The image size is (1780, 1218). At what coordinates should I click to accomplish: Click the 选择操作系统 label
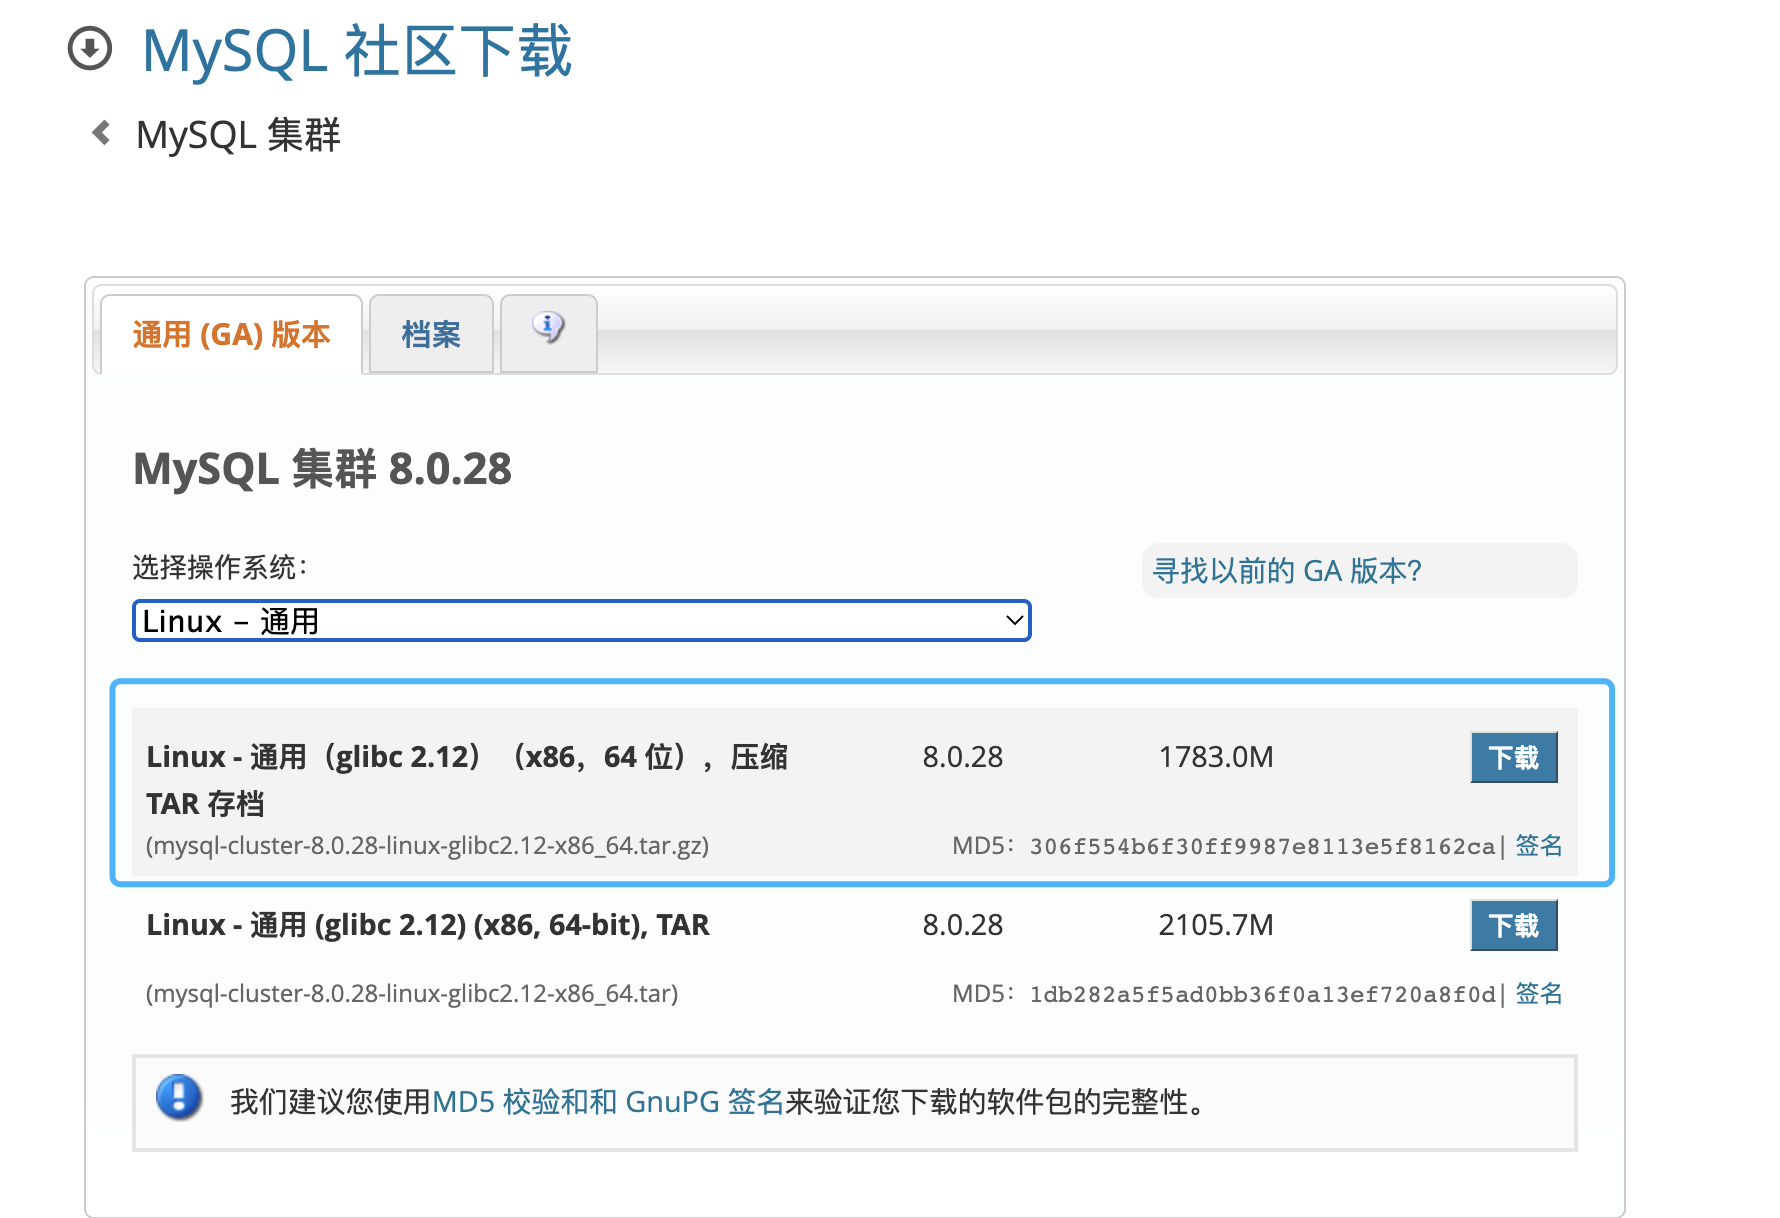(x=220, y=567)
